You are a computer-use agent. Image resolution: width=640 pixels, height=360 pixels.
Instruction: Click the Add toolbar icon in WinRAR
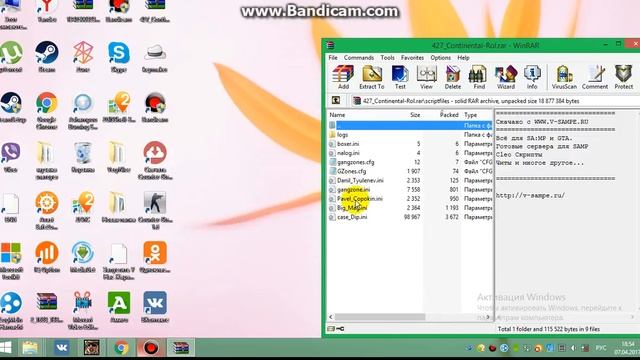tap(343, 77)
